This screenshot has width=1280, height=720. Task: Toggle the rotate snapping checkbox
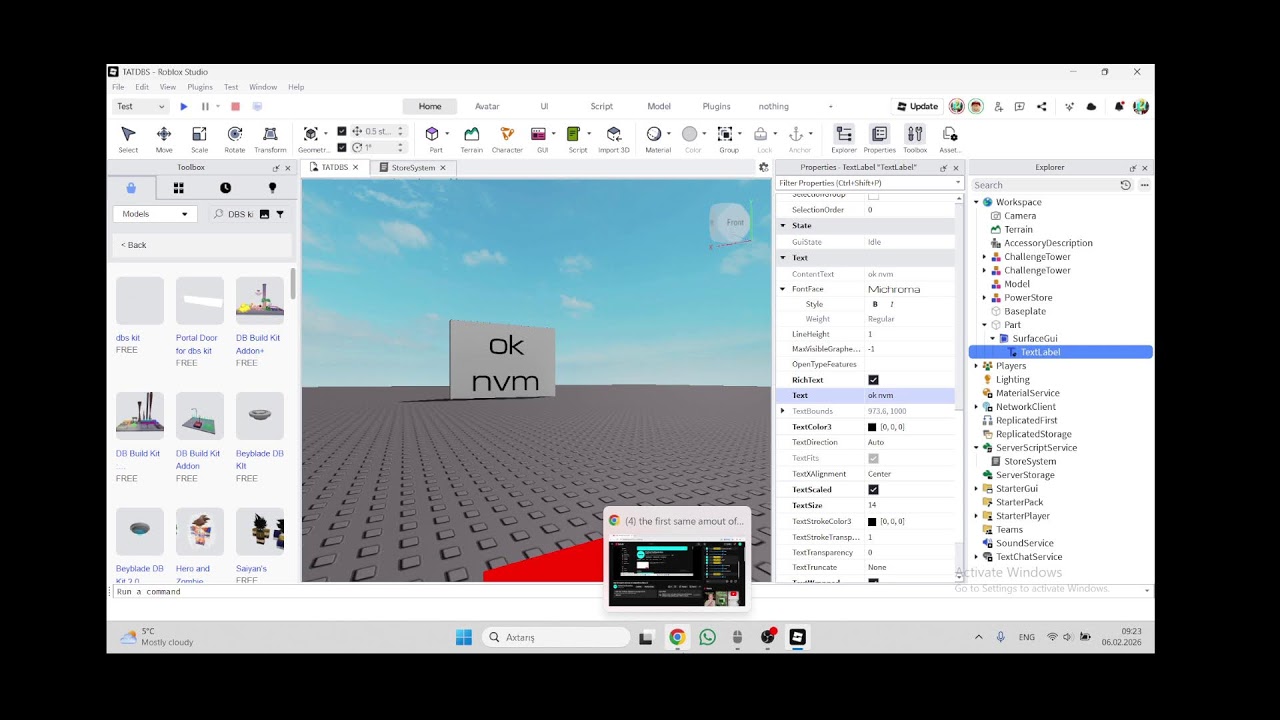click(x=342, y=147)
